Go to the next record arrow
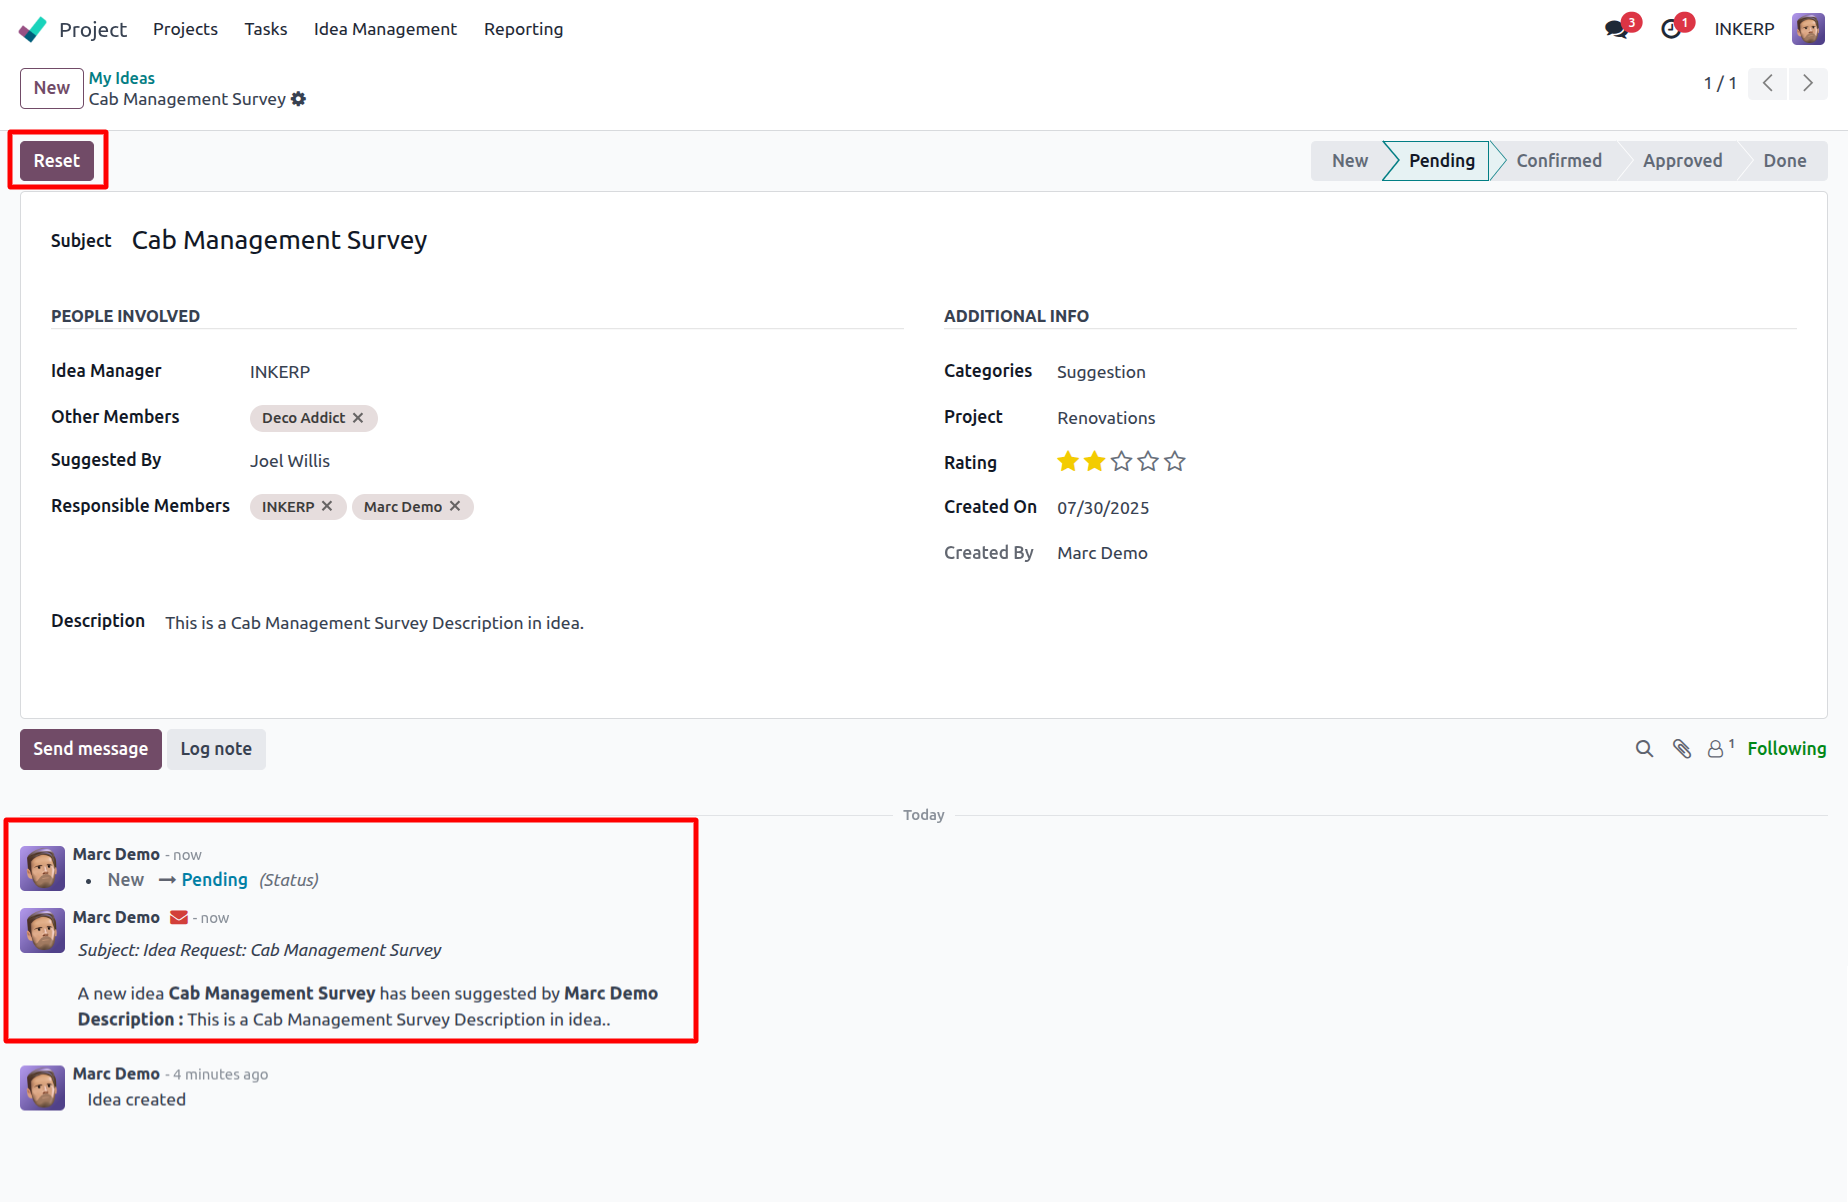1848x1203 pixels. (x=1808, y=83)
